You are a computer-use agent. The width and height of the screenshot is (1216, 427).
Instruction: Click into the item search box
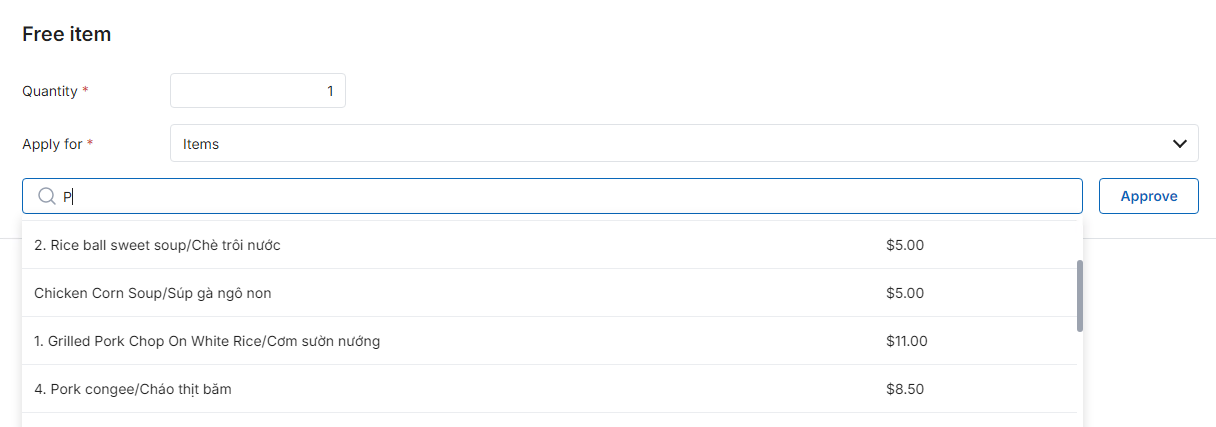552,196
